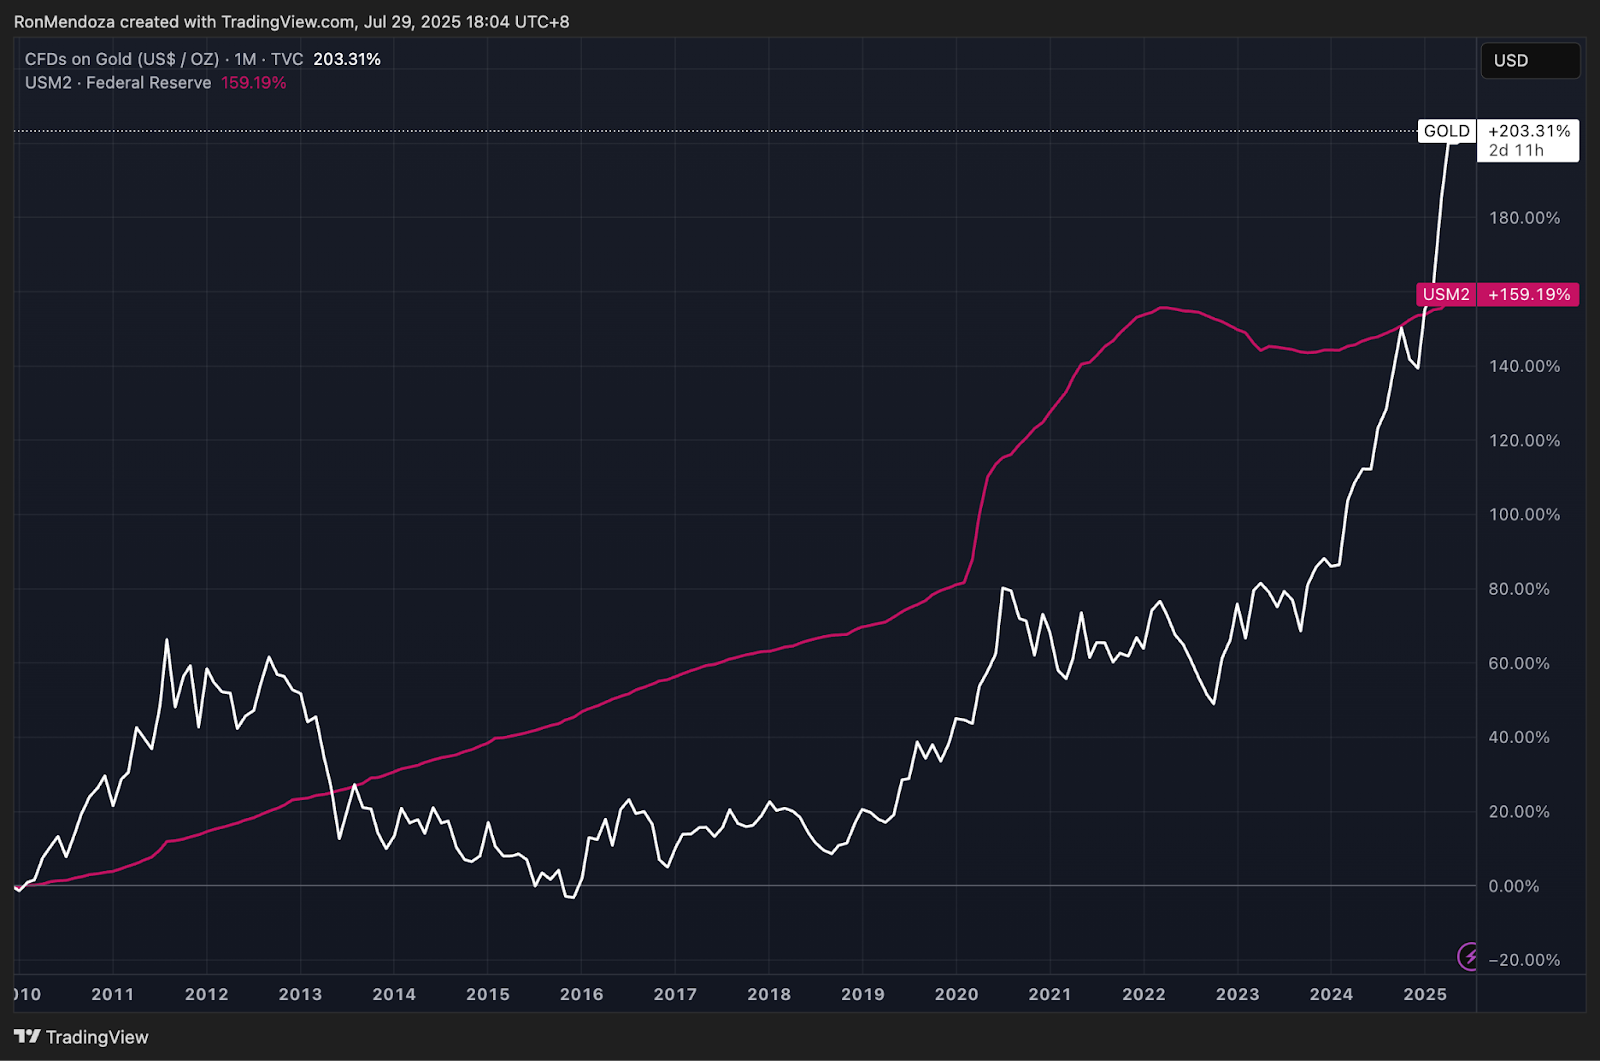Click the CFDs on Gold legend title
This screenshot has width=1600, height=1061.
click(x=163, y=59)
